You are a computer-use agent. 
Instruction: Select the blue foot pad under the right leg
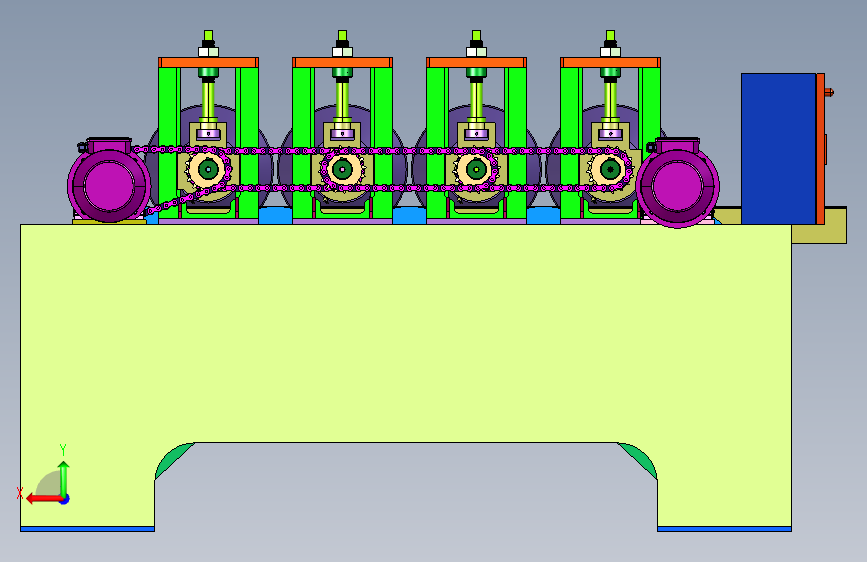(x=724, y=529)
